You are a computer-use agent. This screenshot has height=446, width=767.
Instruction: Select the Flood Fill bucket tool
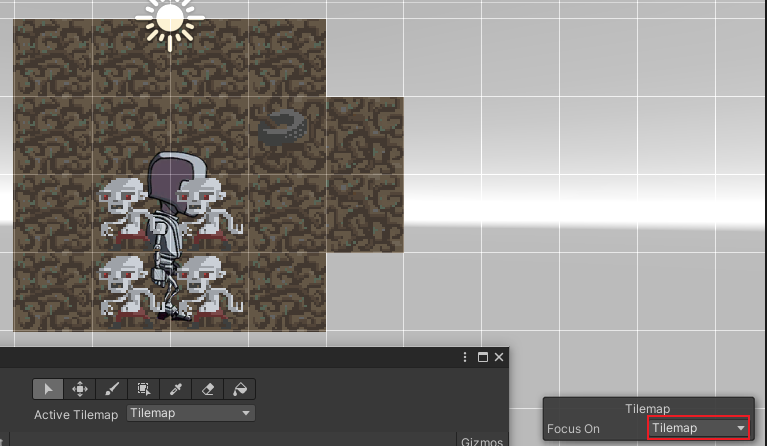point(240,389)
